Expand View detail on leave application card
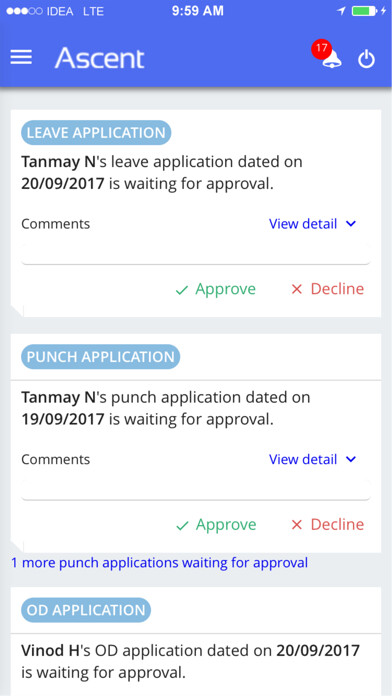Viewport: 392px width, 696px height. [312, 224]
